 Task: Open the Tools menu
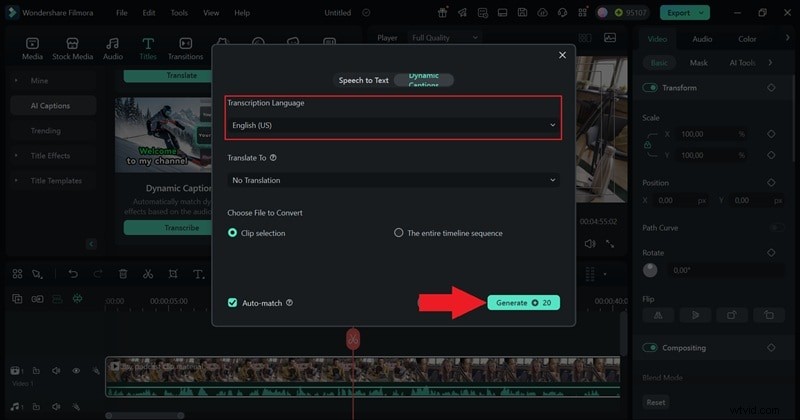[179, 13]
